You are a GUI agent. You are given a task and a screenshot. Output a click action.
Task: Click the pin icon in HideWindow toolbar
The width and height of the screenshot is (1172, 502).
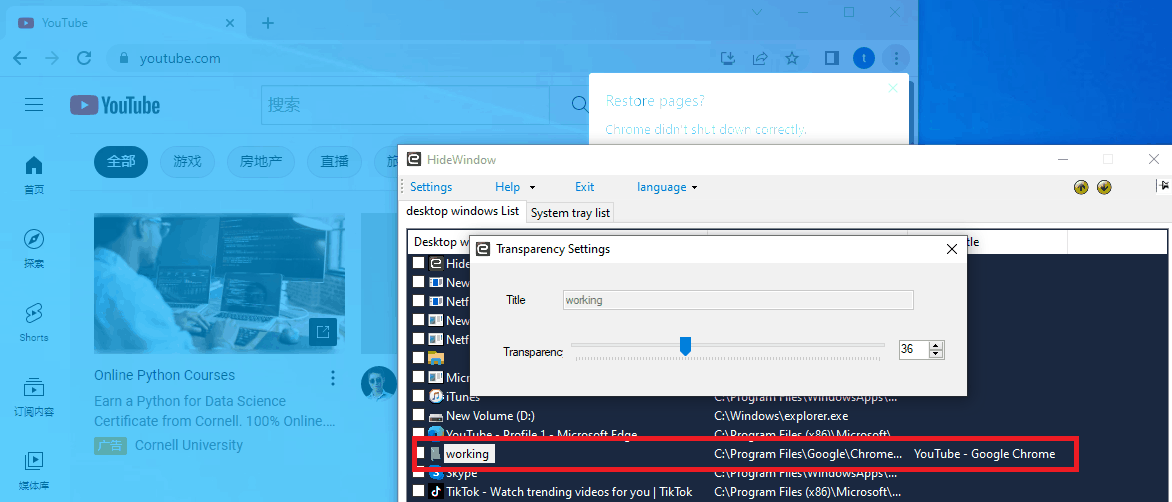1162,186
